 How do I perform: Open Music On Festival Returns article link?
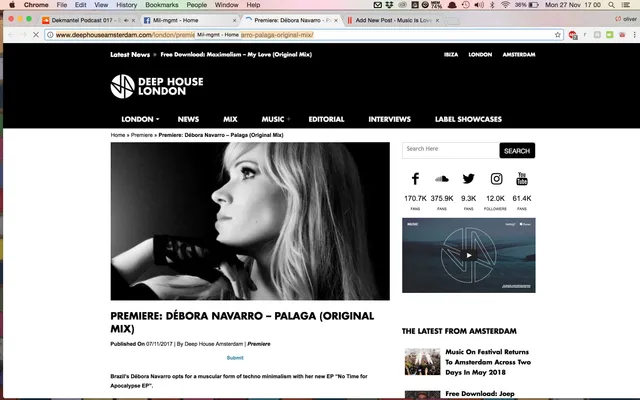click(488, 362)
